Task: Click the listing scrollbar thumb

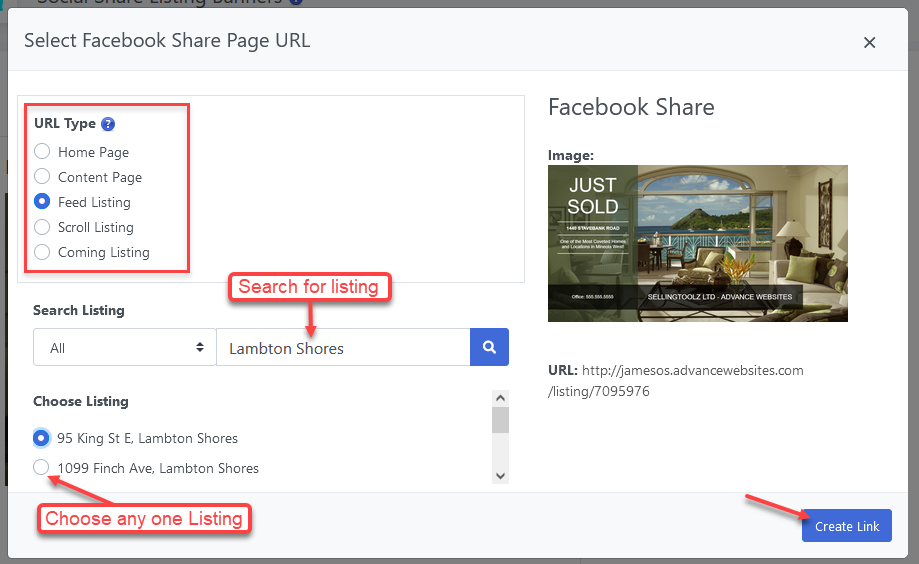Action: (501, 419)
